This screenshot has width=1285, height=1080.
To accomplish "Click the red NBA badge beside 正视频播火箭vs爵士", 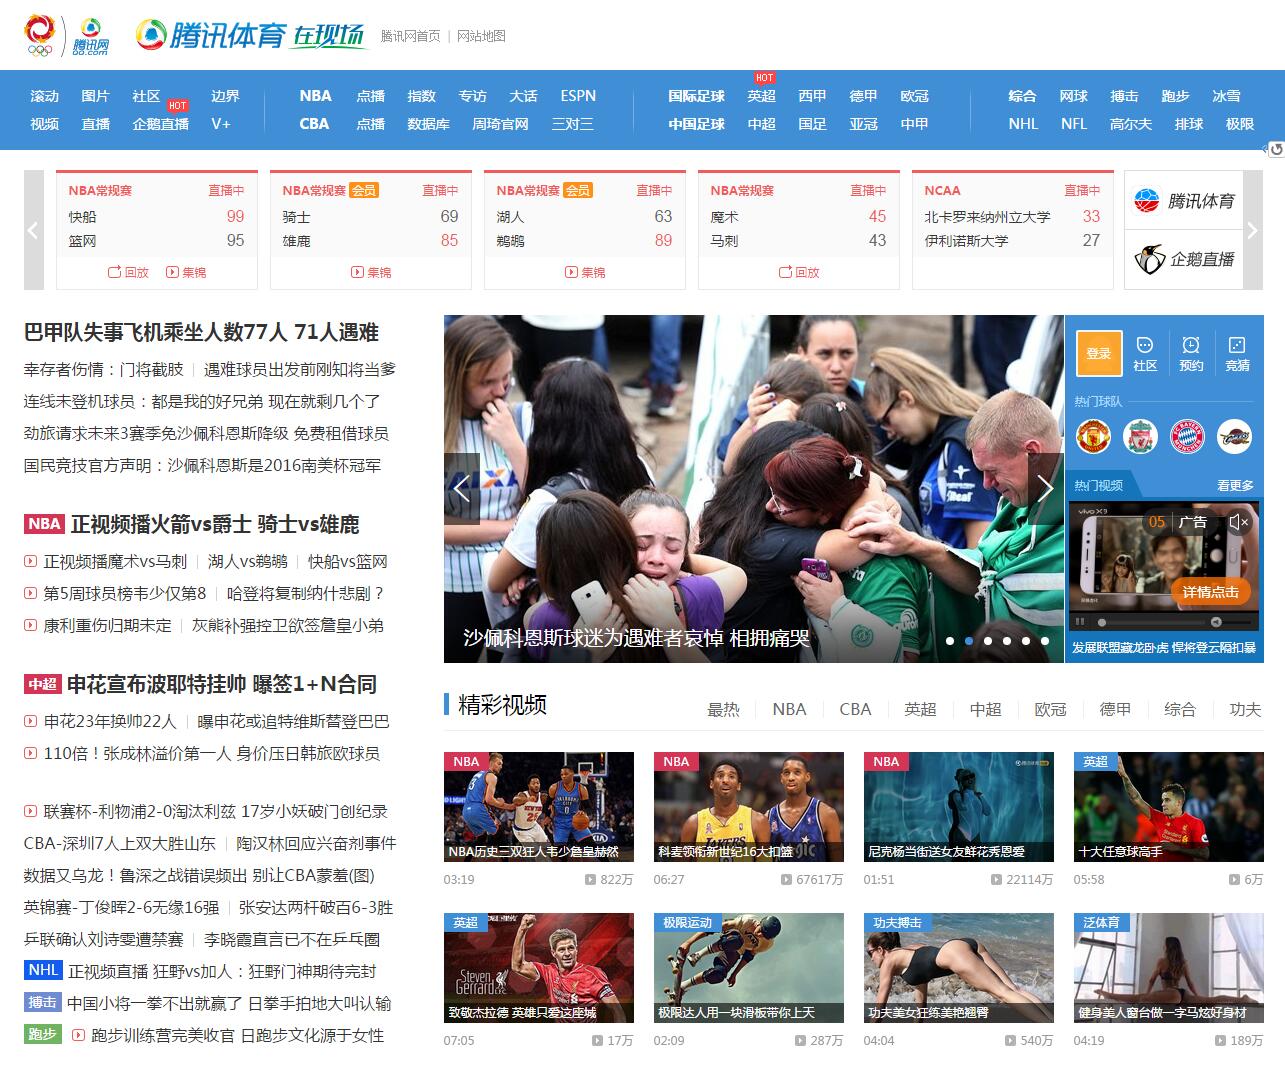I will click(44, 524).
